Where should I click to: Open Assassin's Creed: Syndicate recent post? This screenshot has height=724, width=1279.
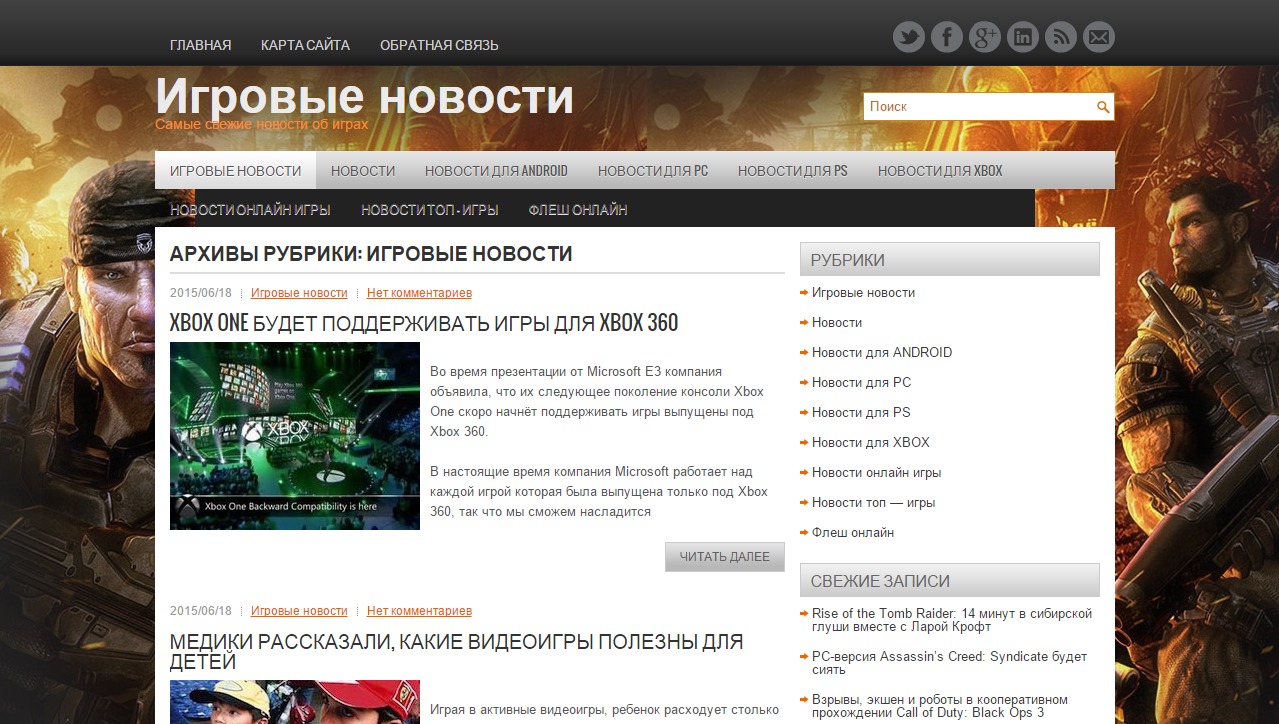point(949,663)
